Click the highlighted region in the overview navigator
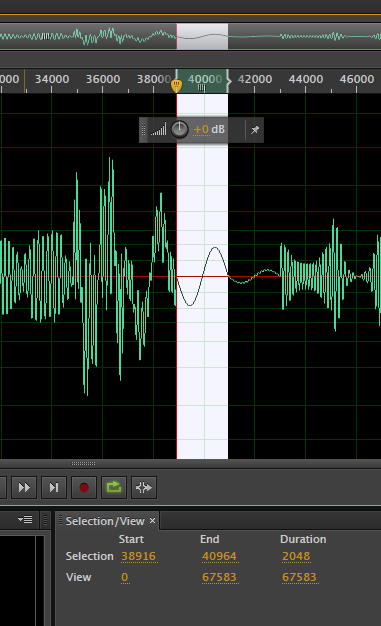 202,36
